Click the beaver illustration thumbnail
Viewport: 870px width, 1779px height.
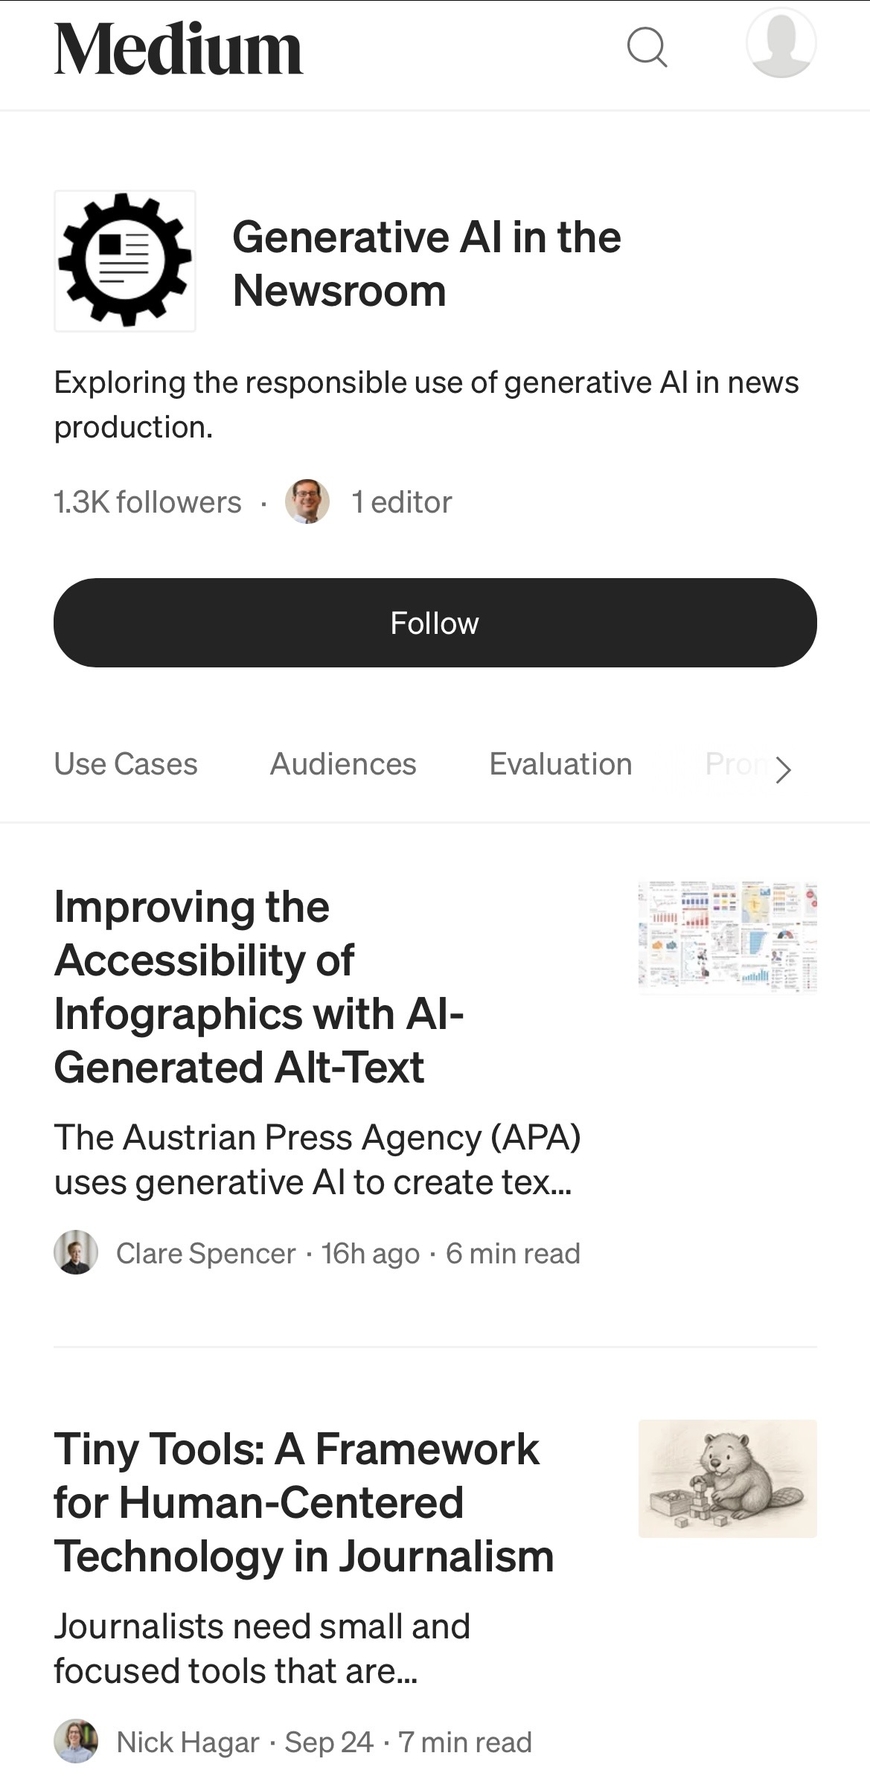click(727, 1478)
